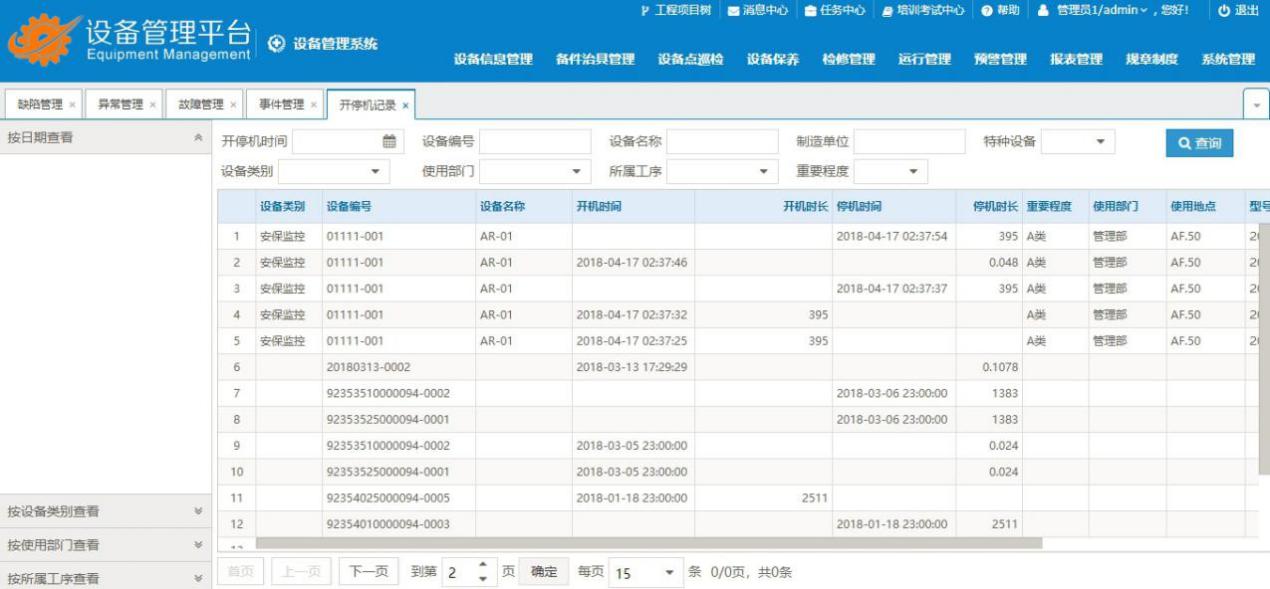This screenshot has width=1270, height=589.
Task: Click the 设备编号 input field
Action: click(x=535, y=143)
